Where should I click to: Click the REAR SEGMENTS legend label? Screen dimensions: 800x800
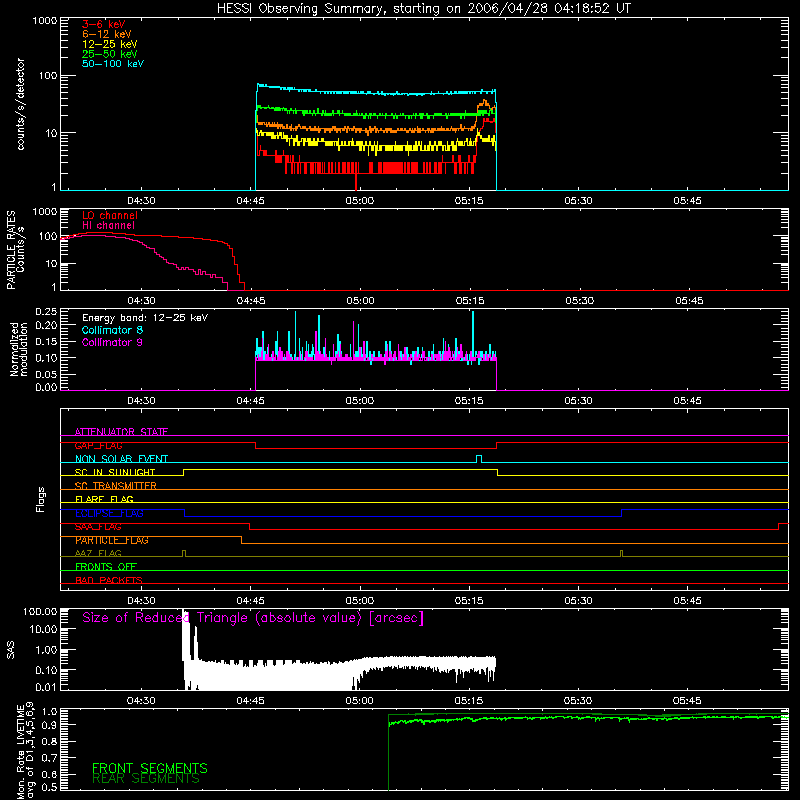point(146,779)
